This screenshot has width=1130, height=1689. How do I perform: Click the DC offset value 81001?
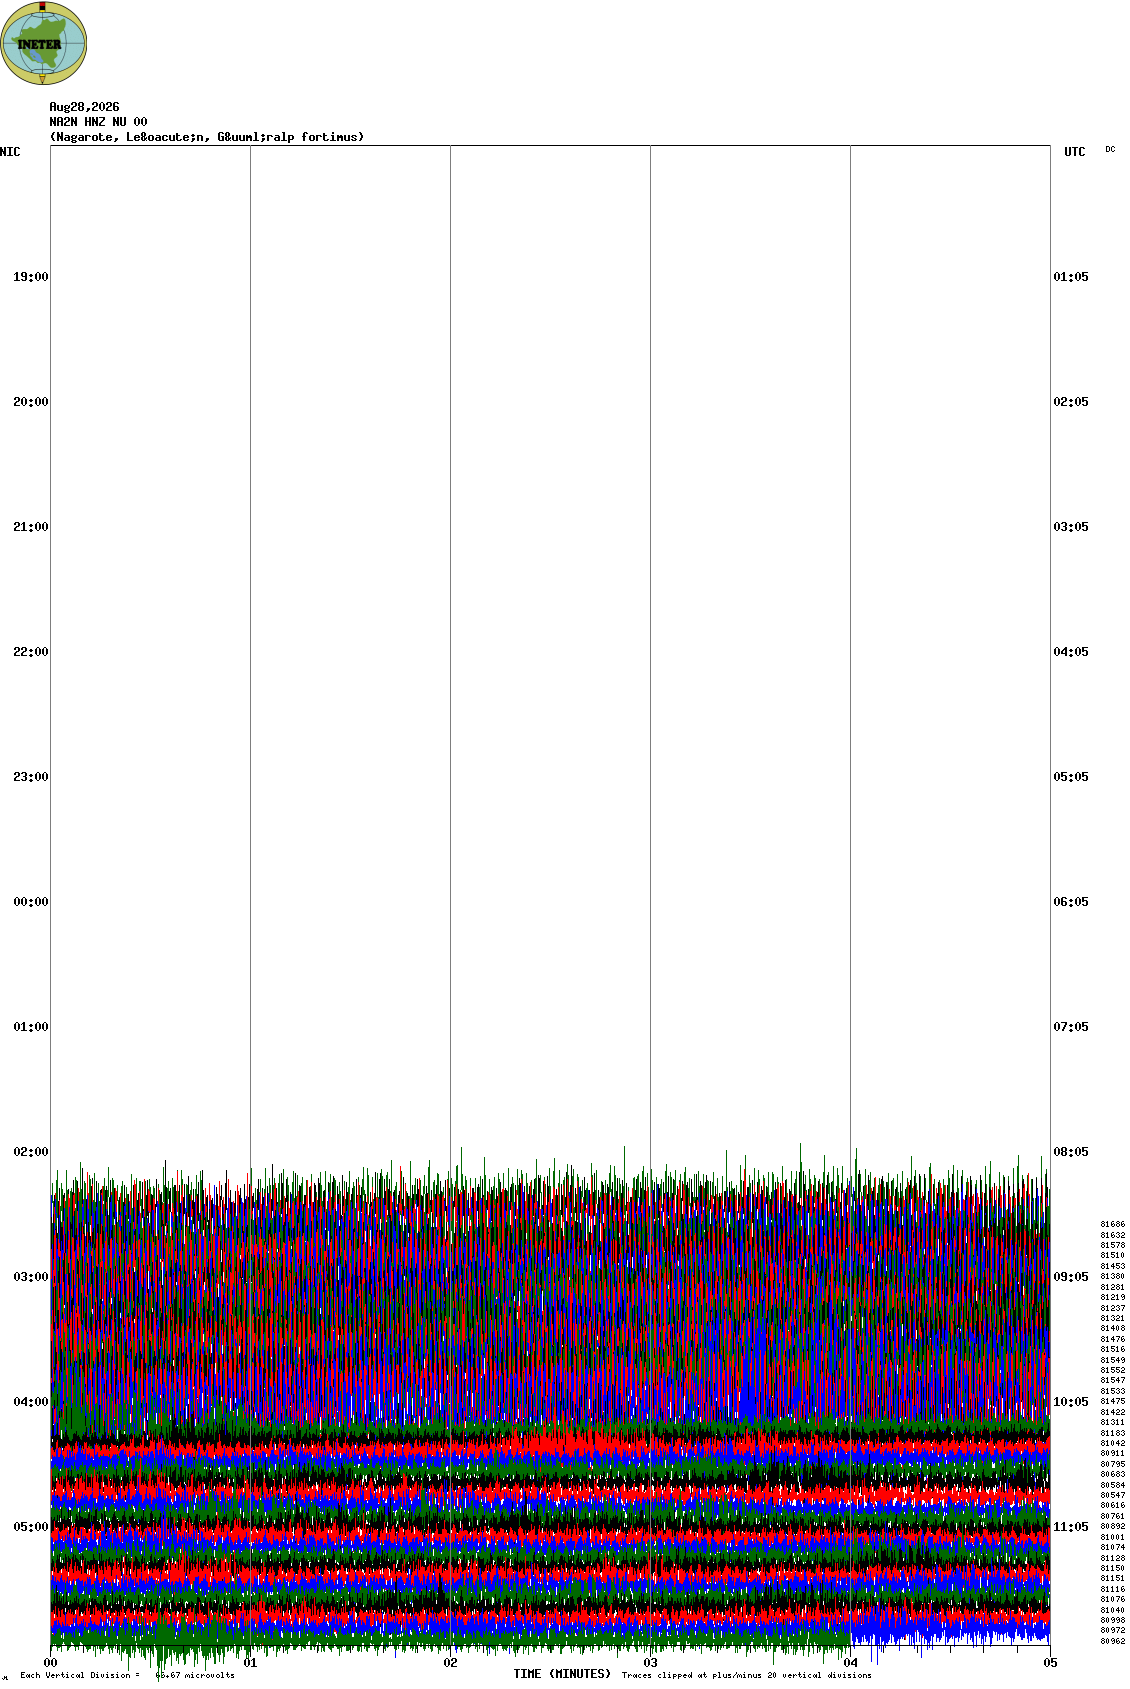click(x=1113, y=1537)
